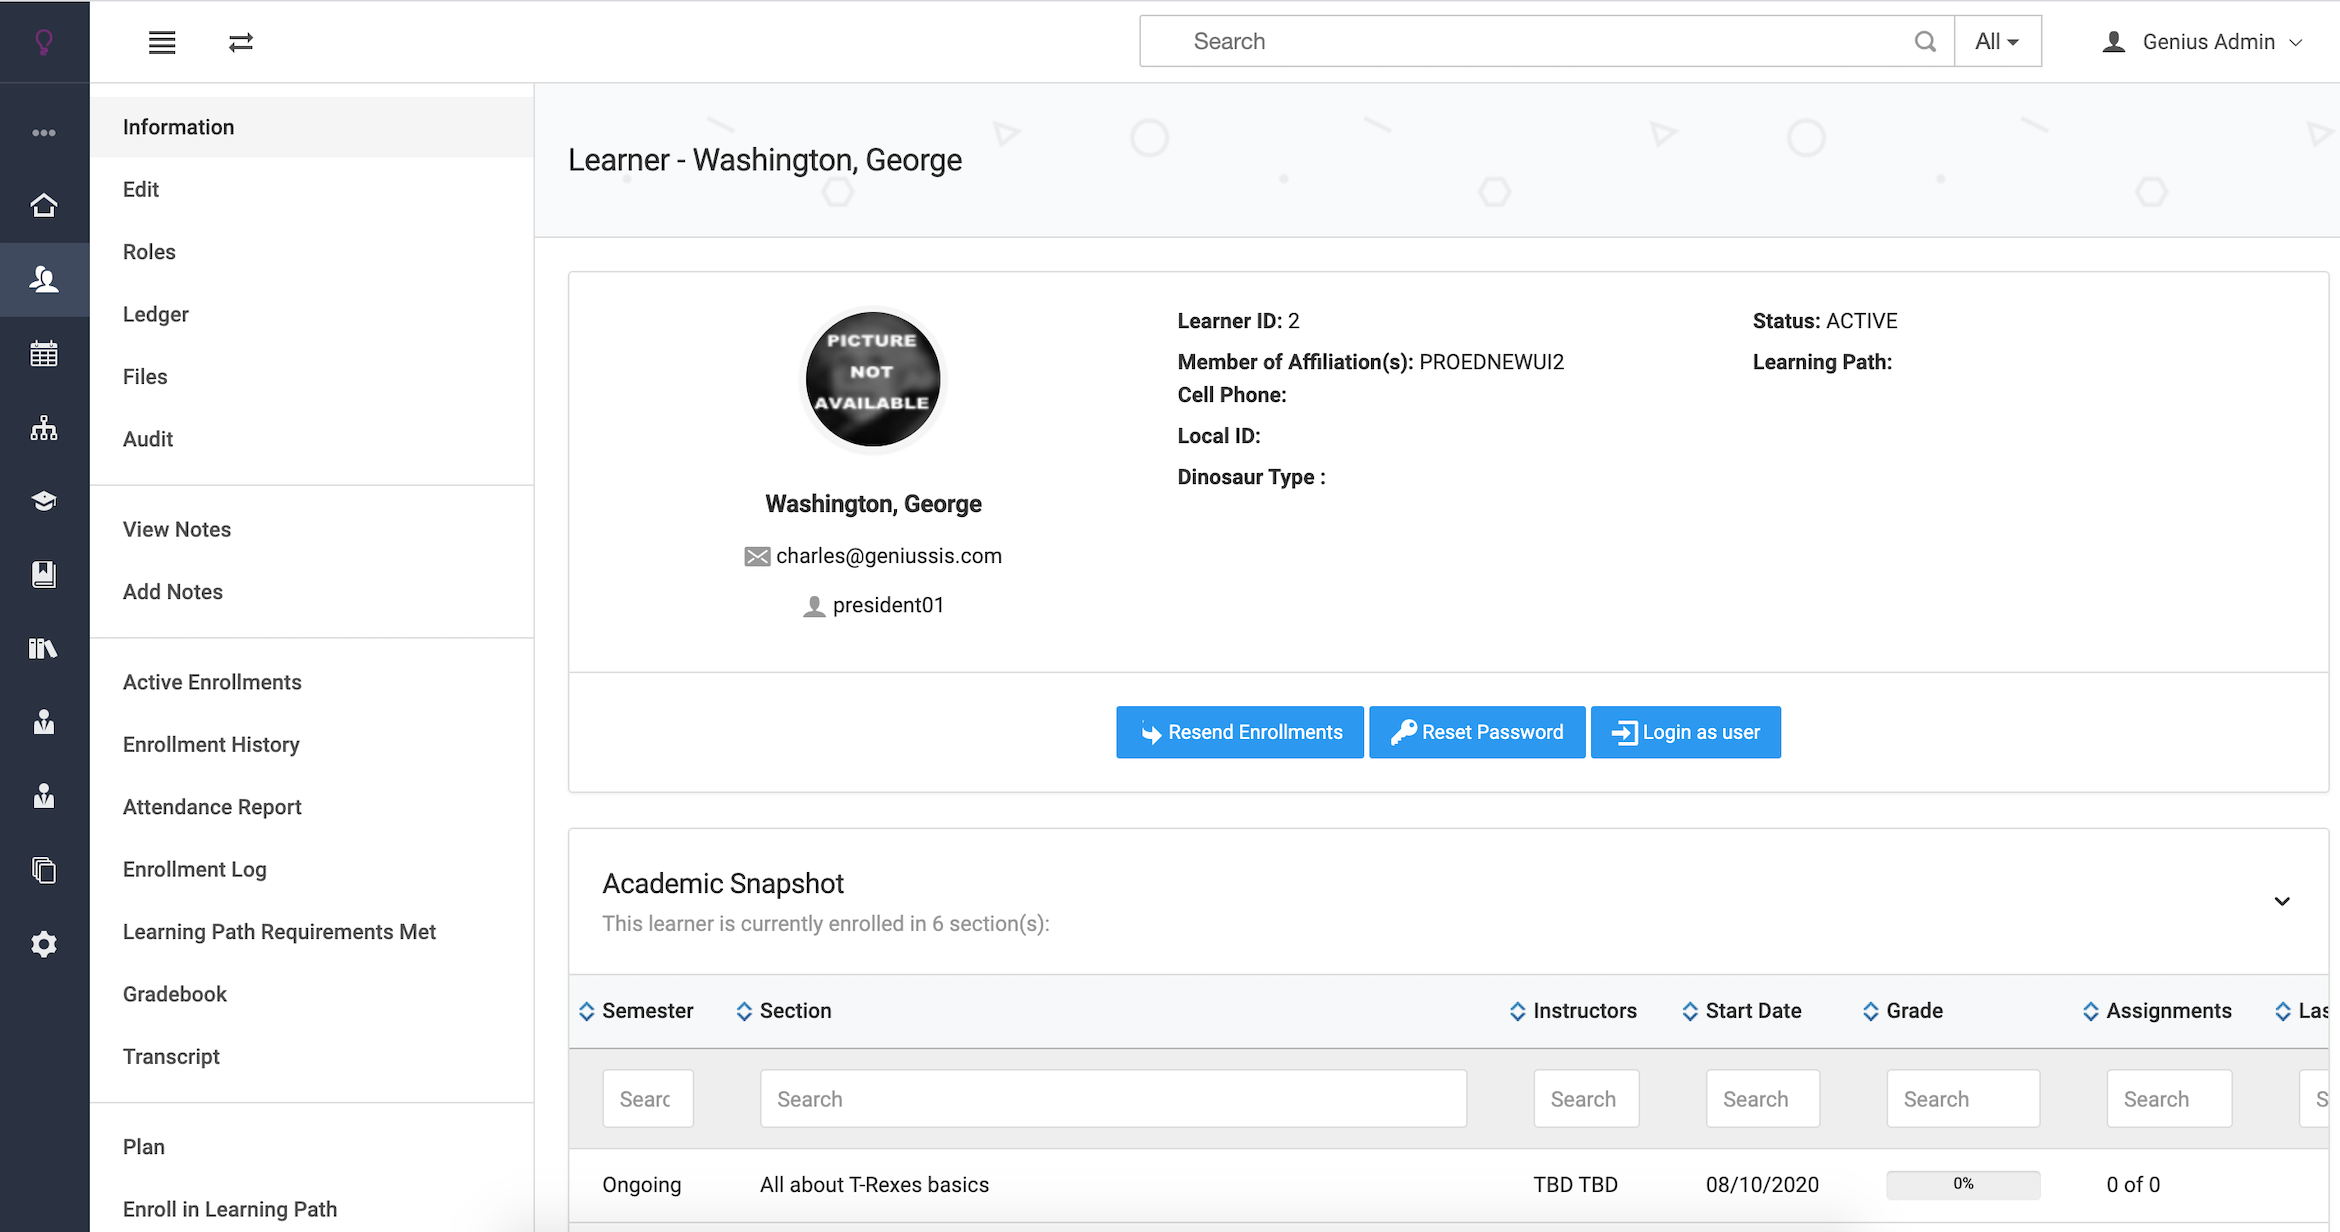Click the Login as user button
The width and height of the screenshot is (2340, 1232).
click(x=1685, y=732)
